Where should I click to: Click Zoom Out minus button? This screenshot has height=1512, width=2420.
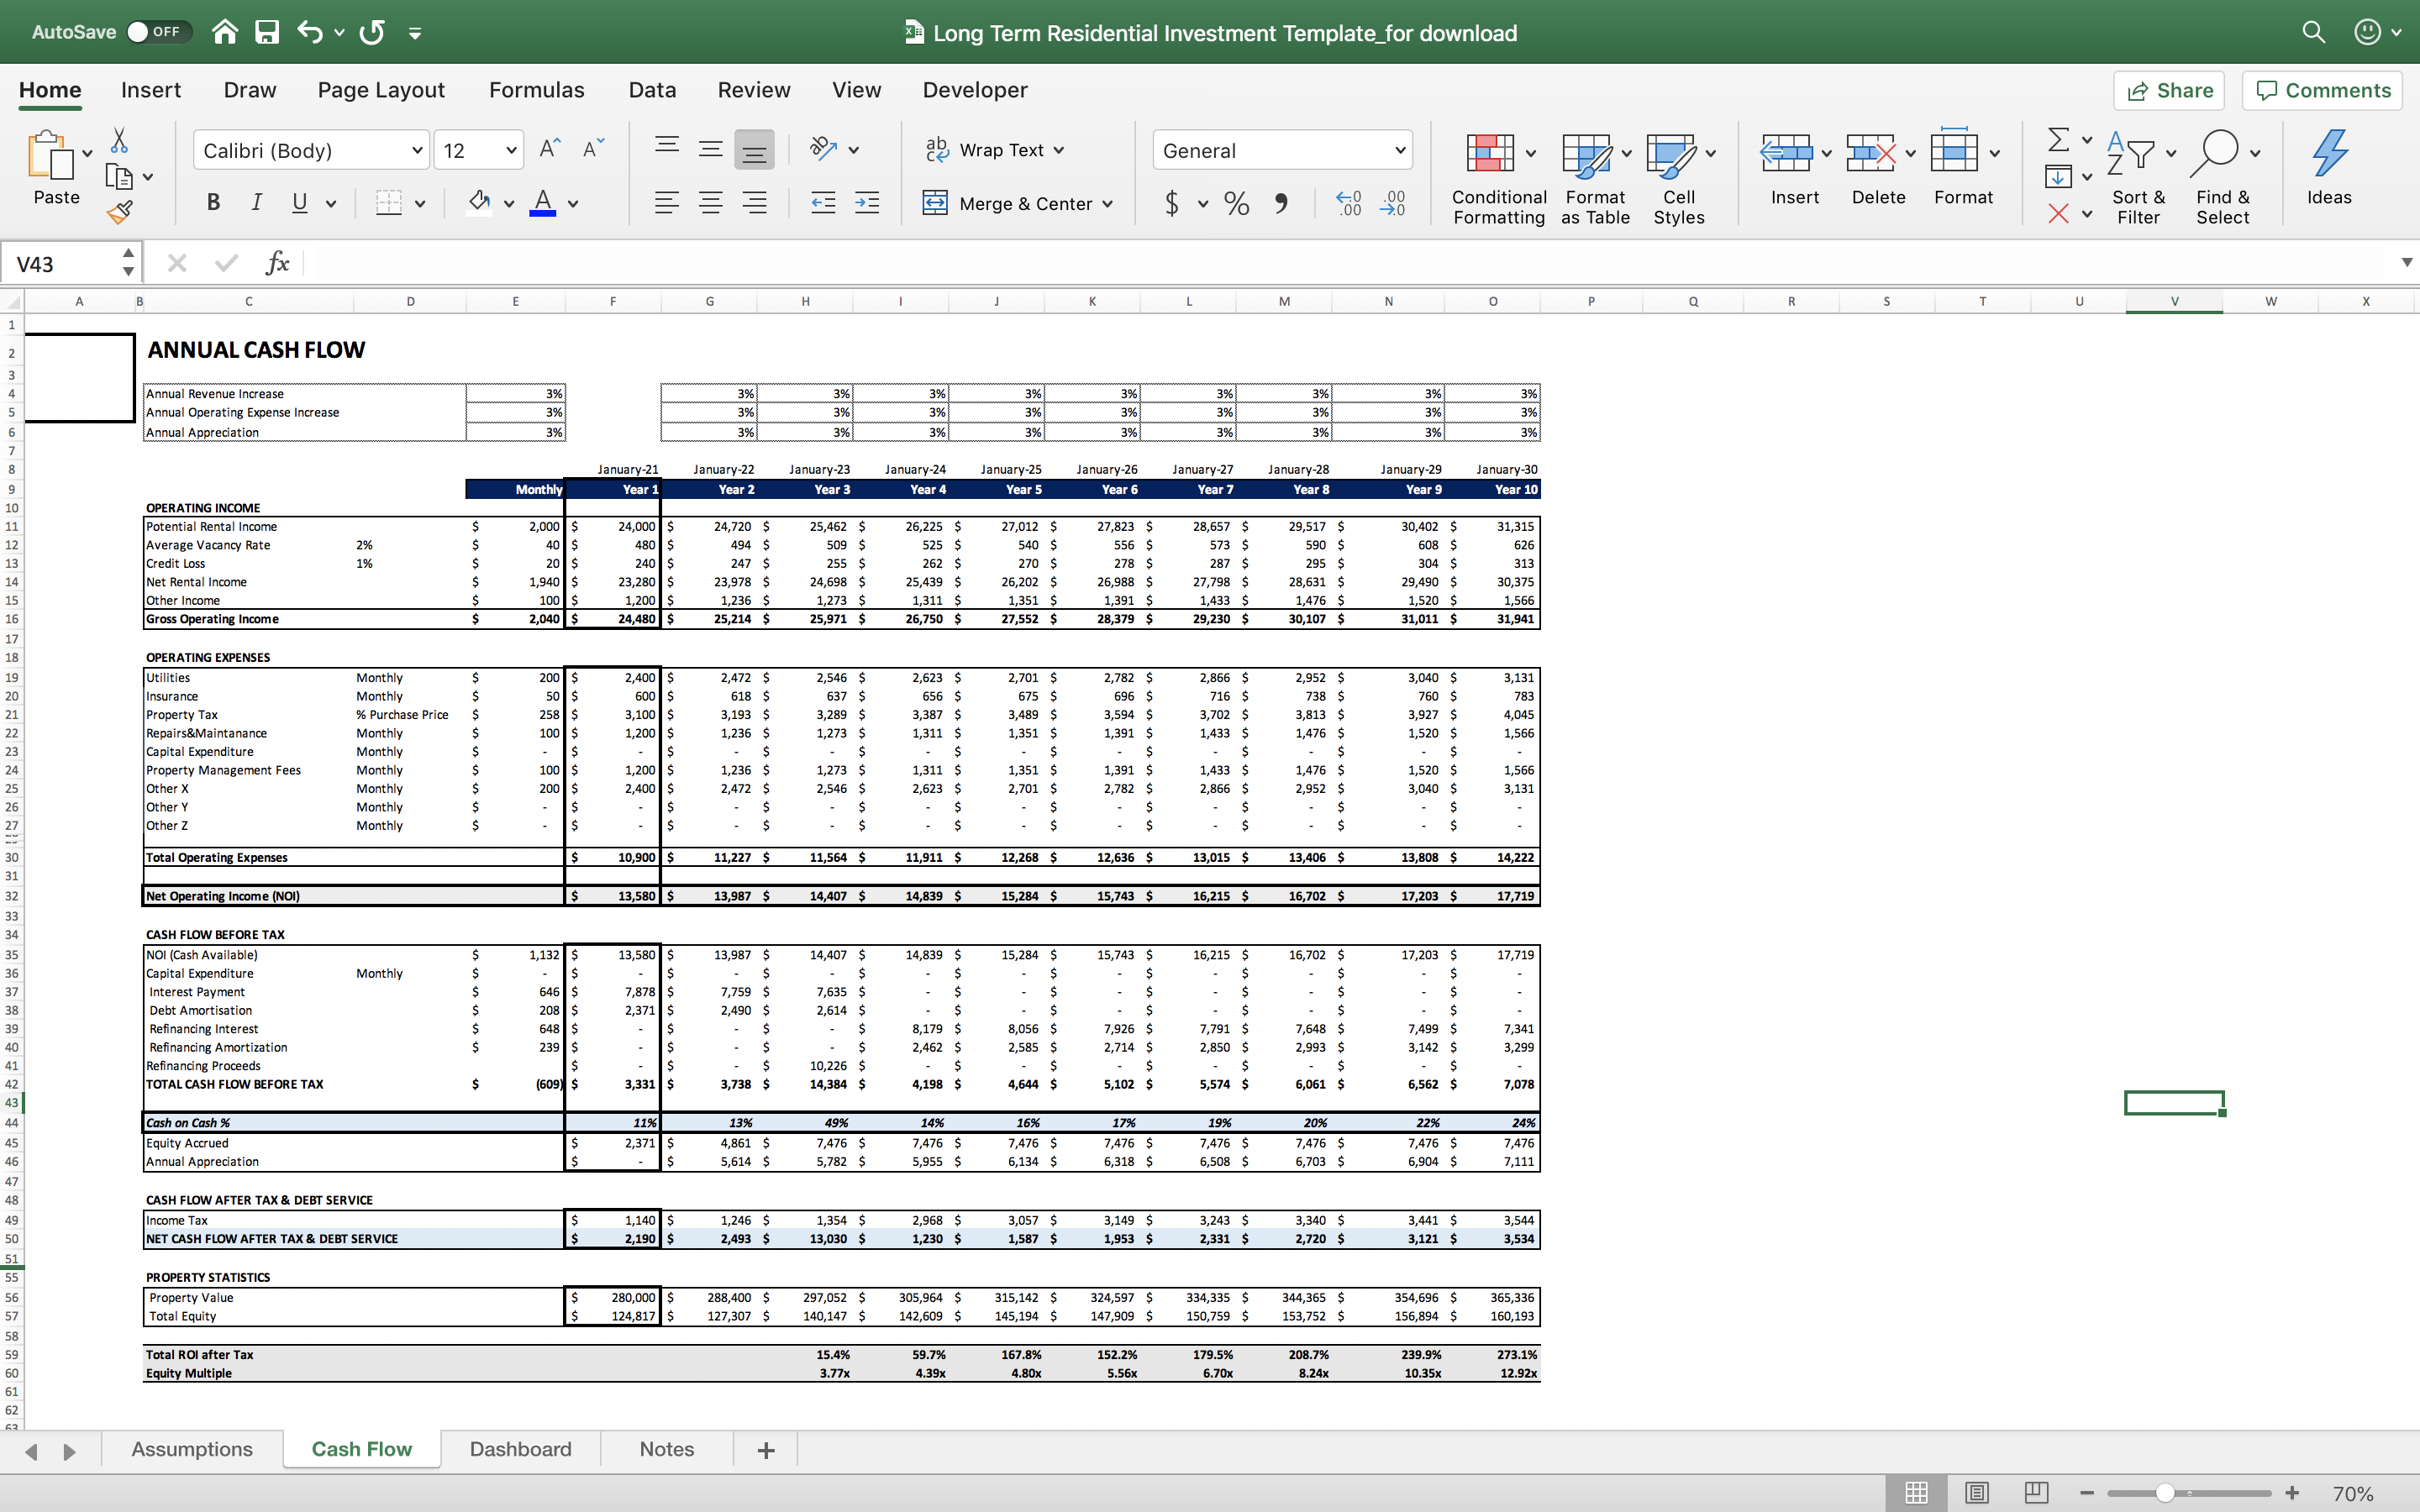coord(2087,1493)
